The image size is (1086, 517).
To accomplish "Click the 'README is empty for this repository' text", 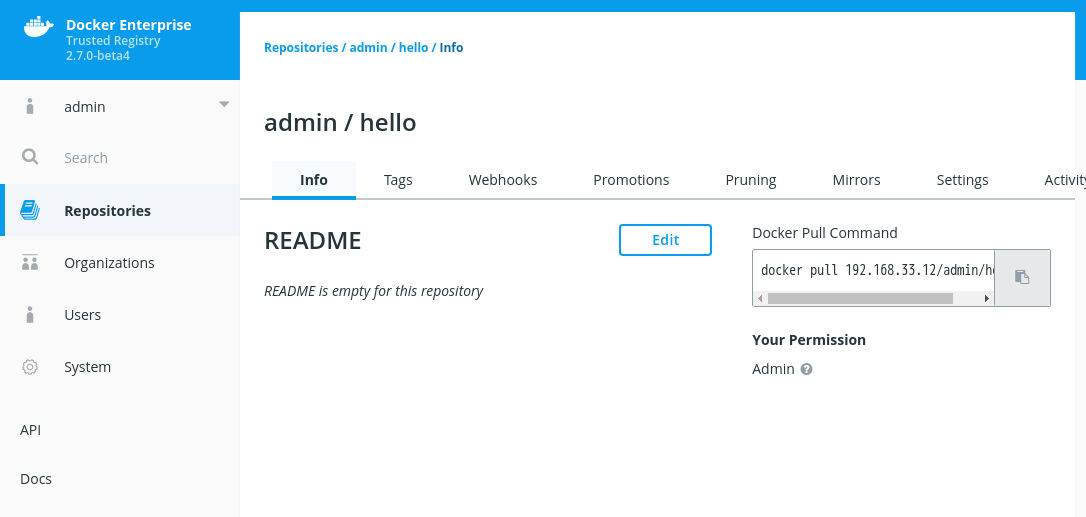I will [373, 291].
